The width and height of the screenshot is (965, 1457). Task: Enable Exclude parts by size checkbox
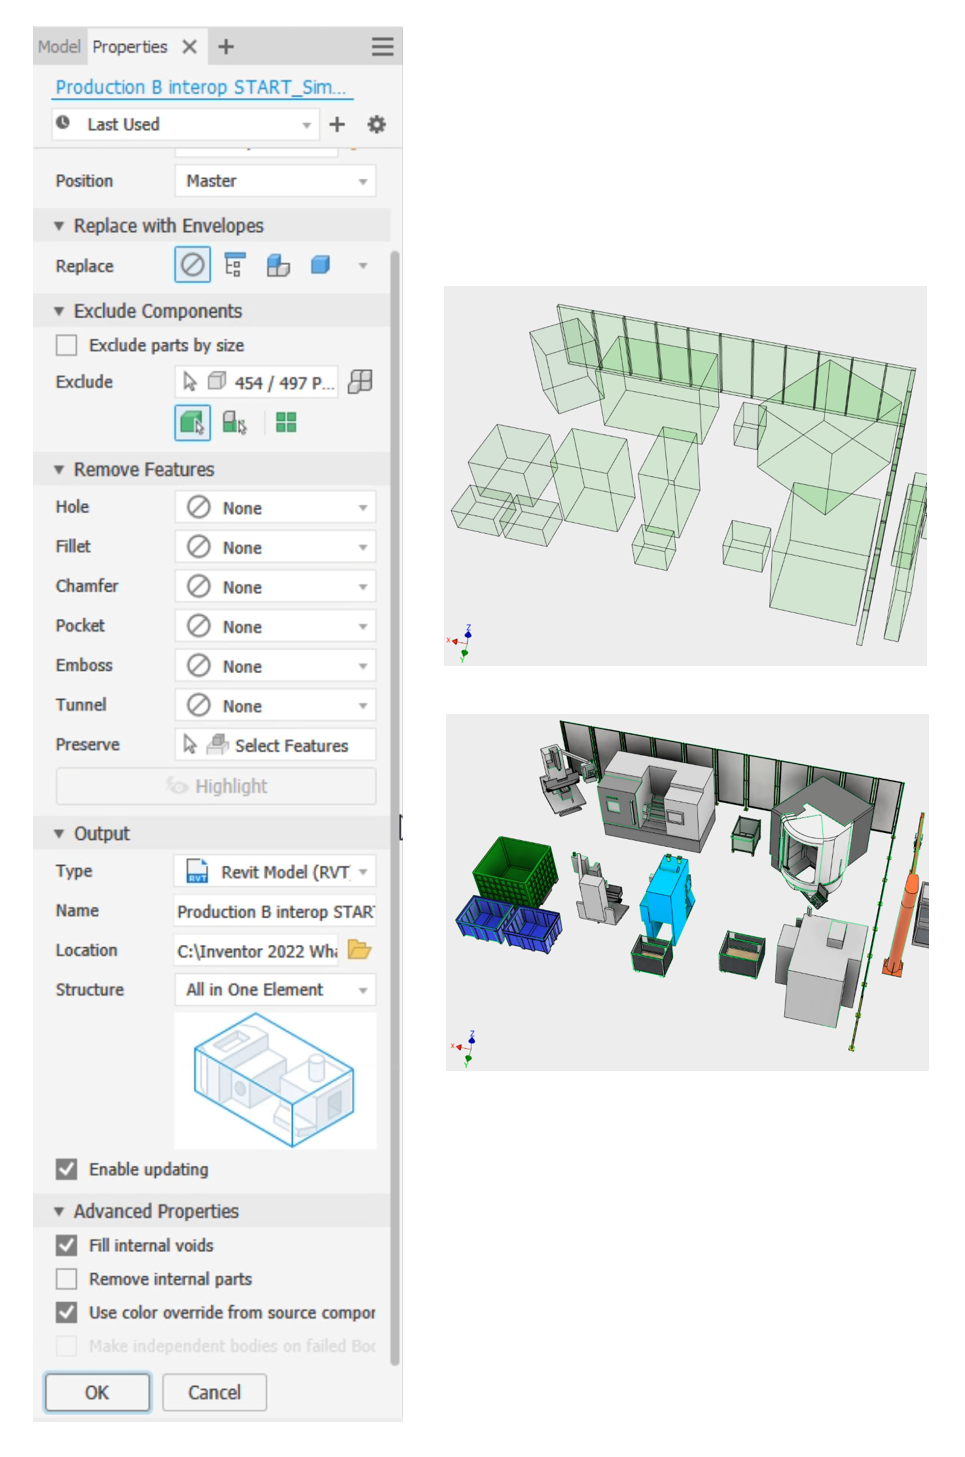click(67, 345)
